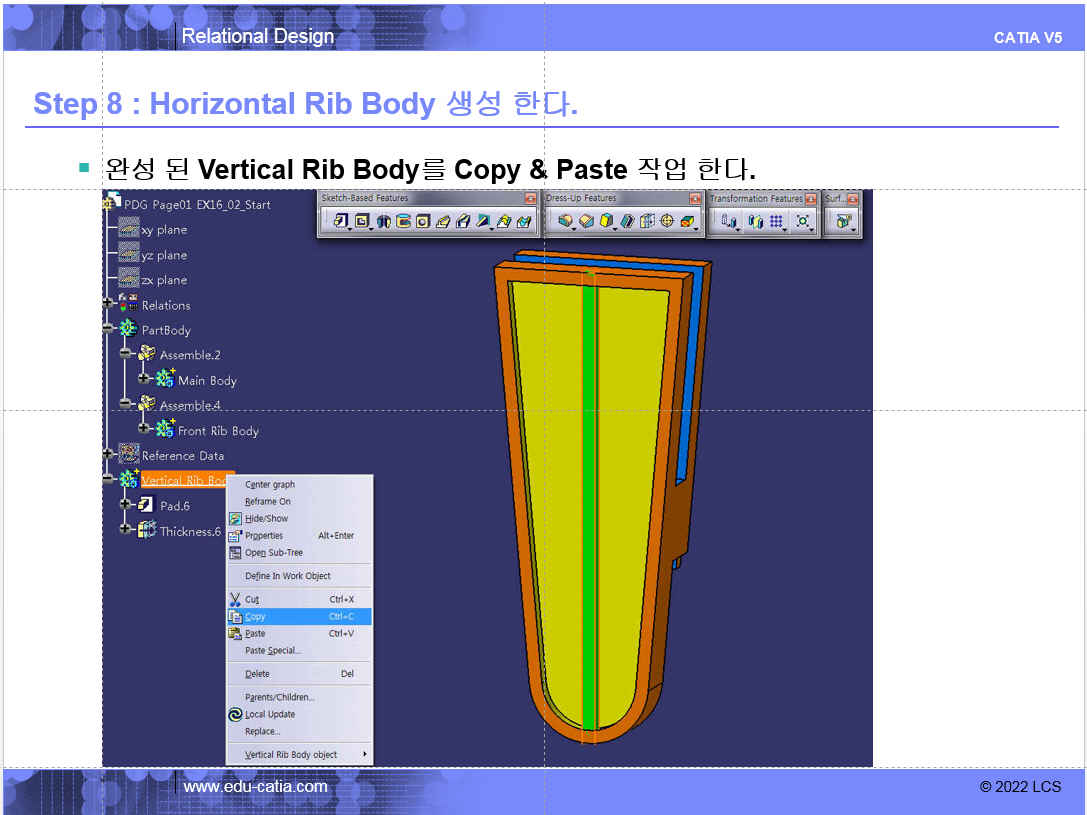The width and height of the screenshot is (1087, 815).
Task: Click the green vertical rib on the model
Action: tap(589, 500)
